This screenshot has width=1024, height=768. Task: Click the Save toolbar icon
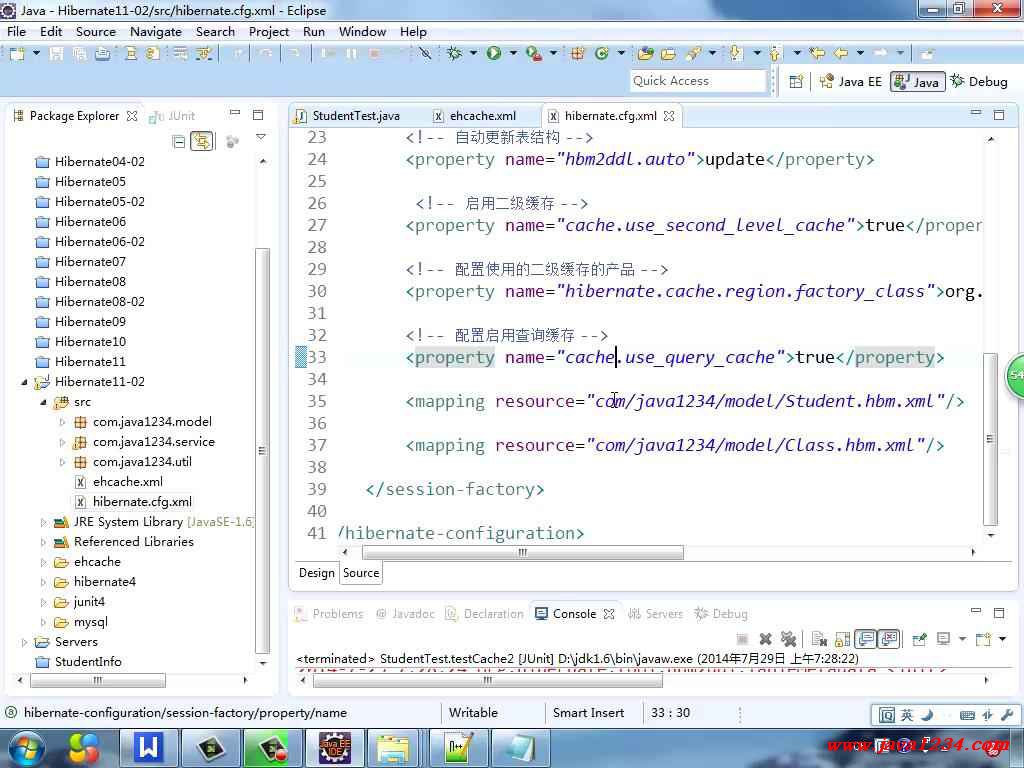click(x=57, y=54)
